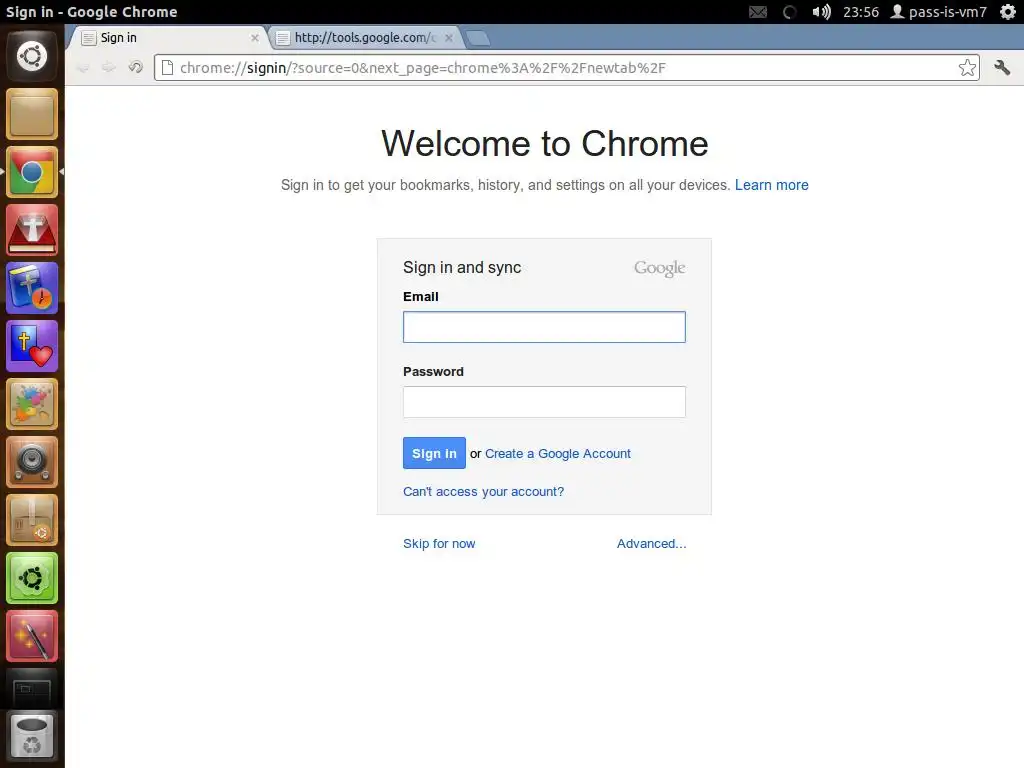Open the Advanced... link

[652, 543]
